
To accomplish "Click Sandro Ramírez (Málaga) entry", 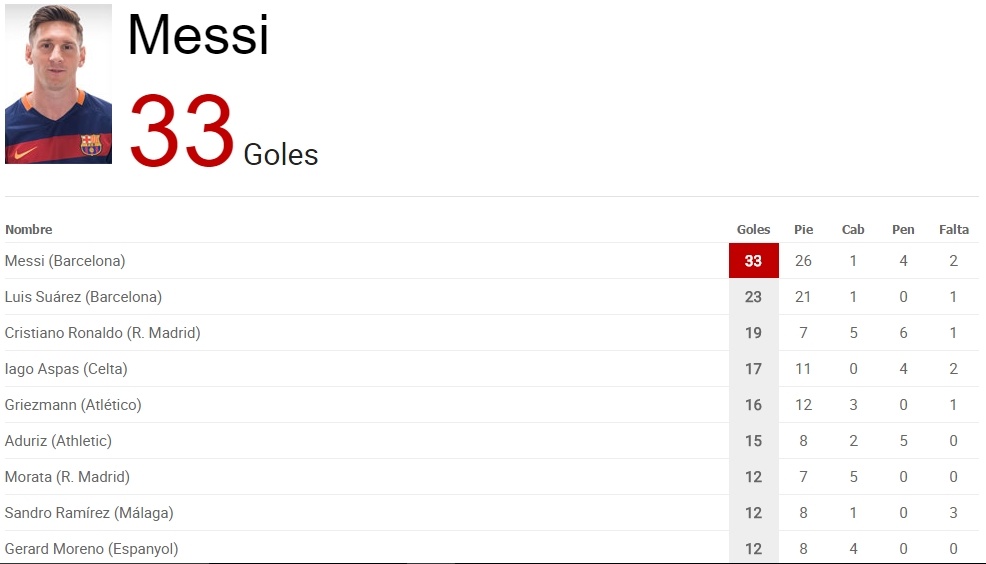I will tap(89, 513).
